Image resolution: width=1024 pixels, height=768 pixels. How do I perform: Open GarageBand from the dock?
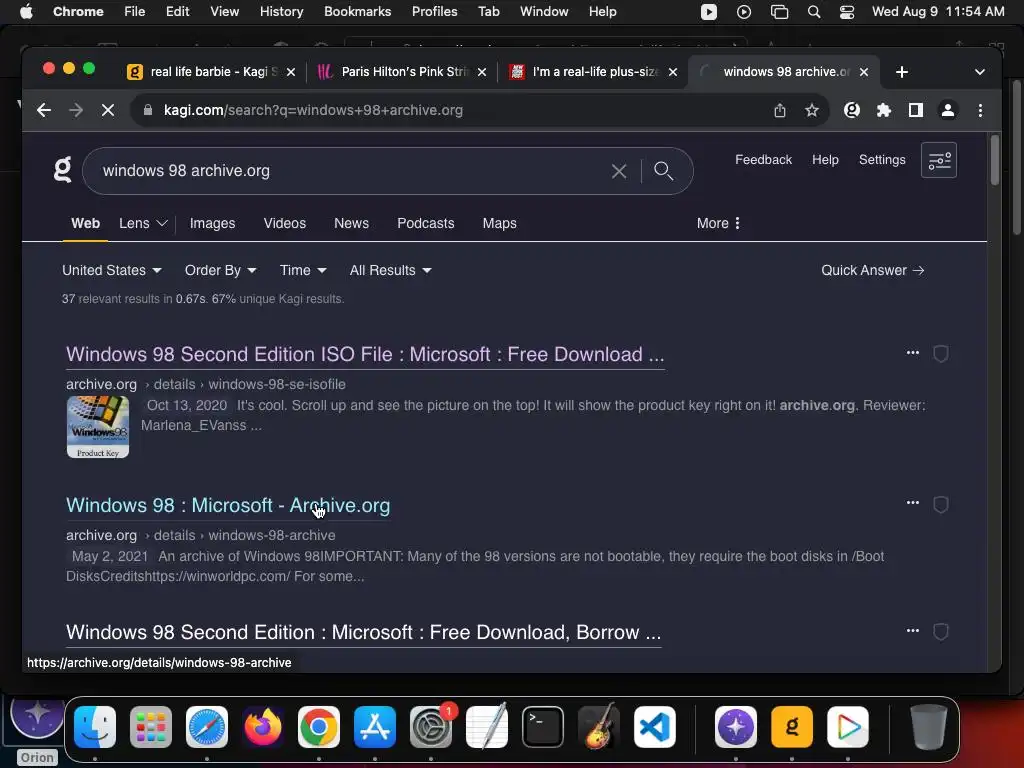pos(599,726)
